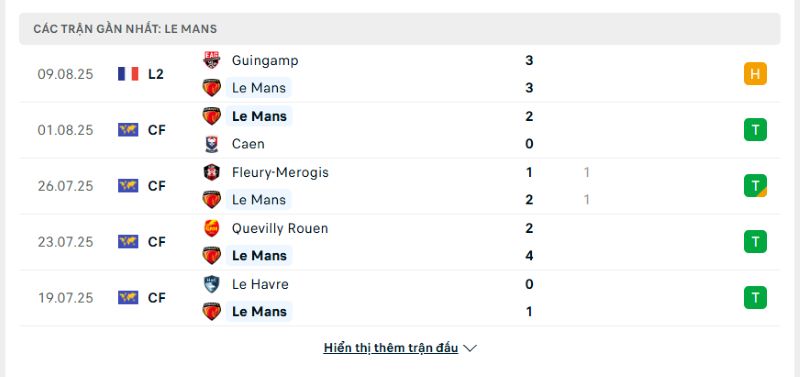Click the green T badge for Le Havre match

[755, 297]
